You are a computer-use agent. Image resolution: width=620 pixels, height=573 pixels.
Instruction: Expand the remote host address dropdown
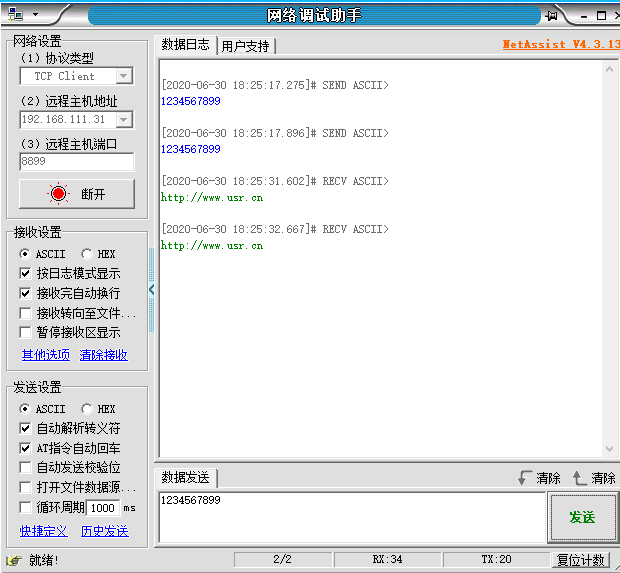coord(124,119)
